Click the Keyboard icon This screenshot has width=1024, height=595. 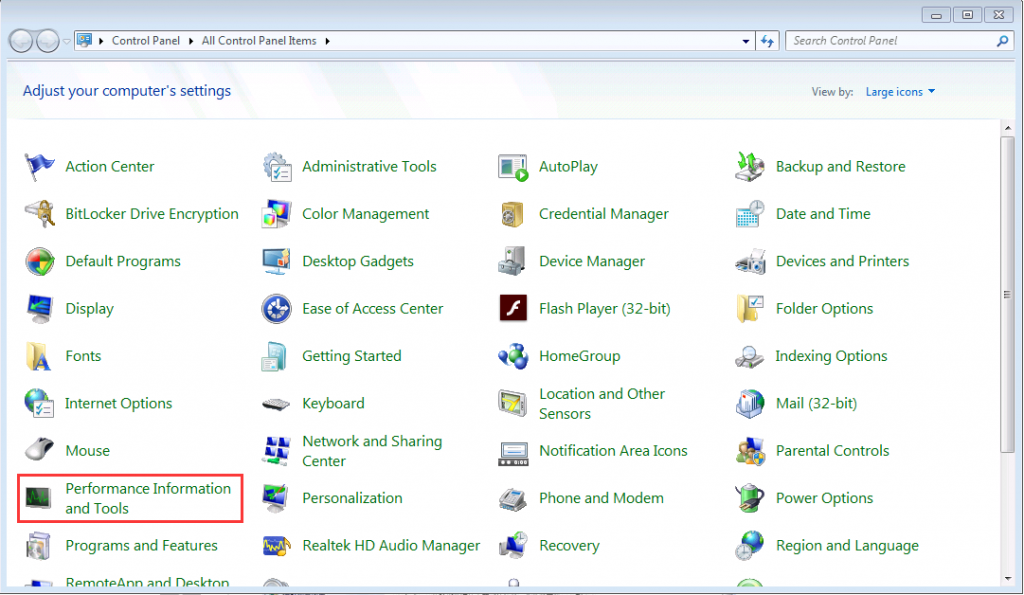coord(276,404)
